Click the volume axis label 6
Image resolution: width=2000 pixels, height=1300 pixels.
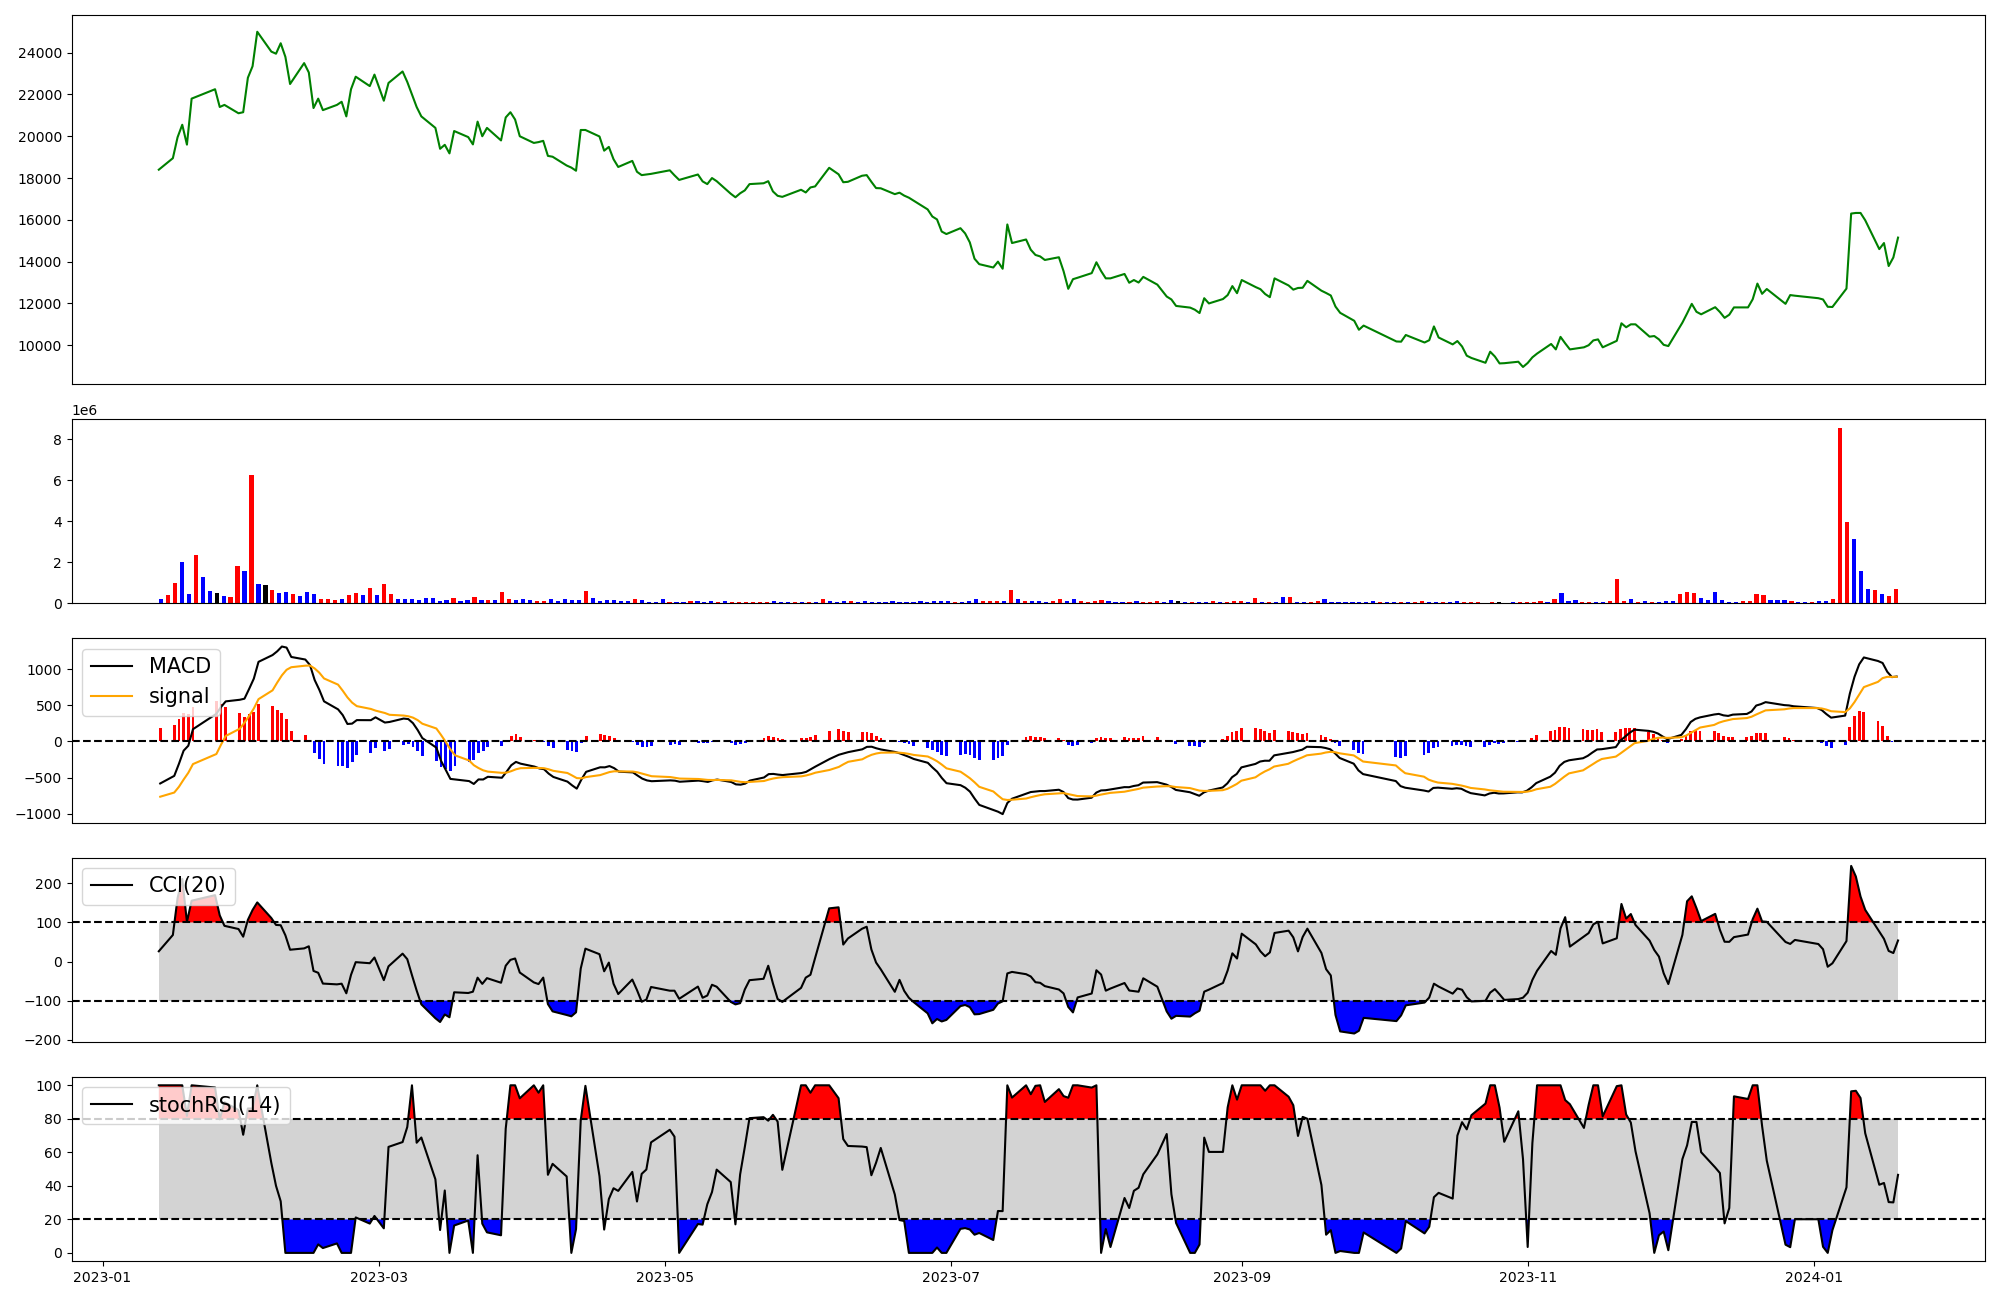click(x=58, y=481)
